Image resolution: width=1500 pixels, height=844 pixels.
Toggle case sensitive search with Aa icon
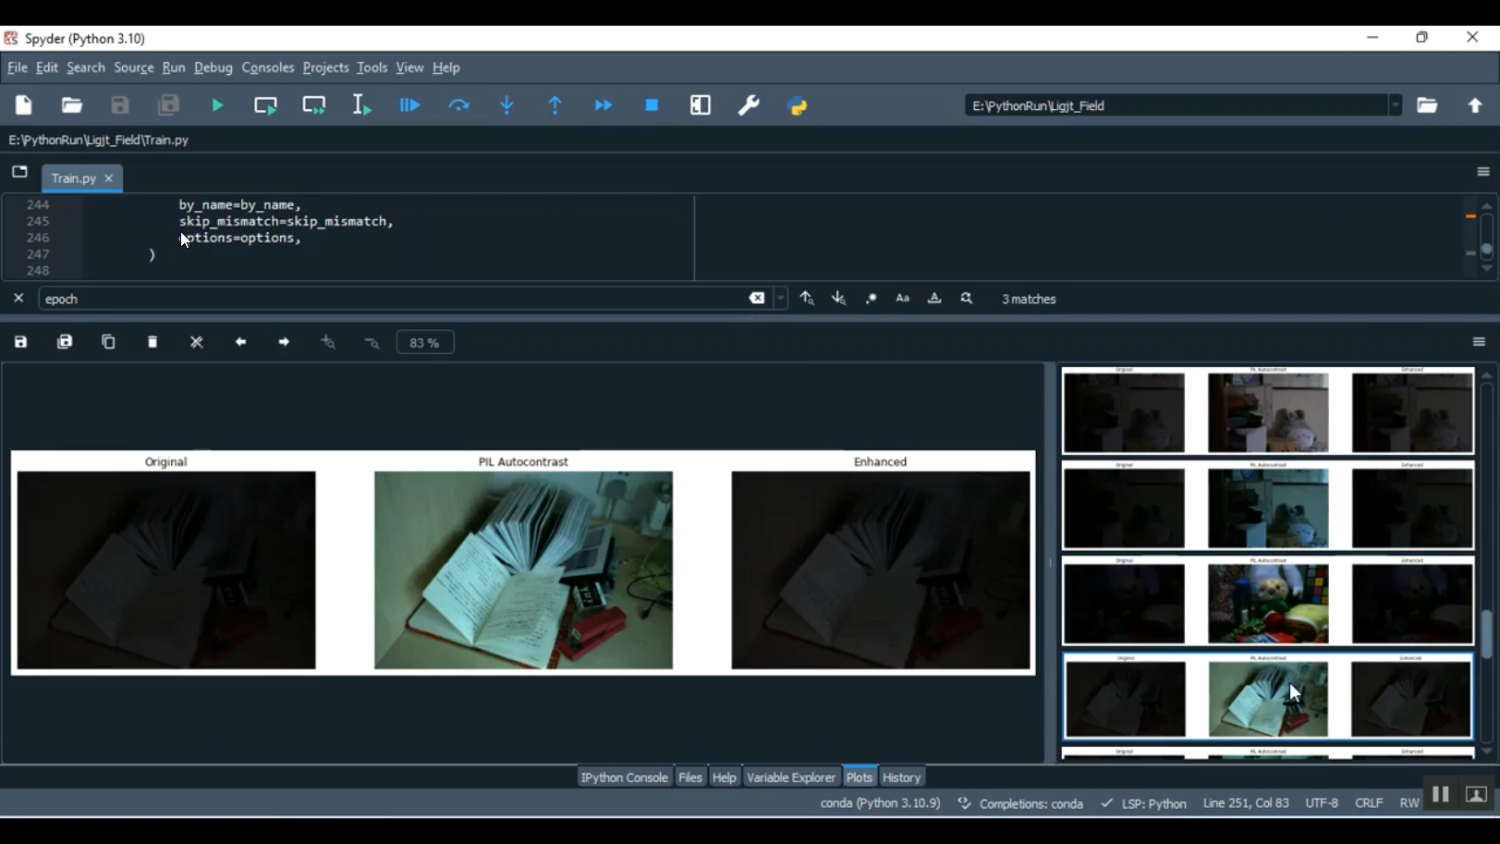coord(902,298)
